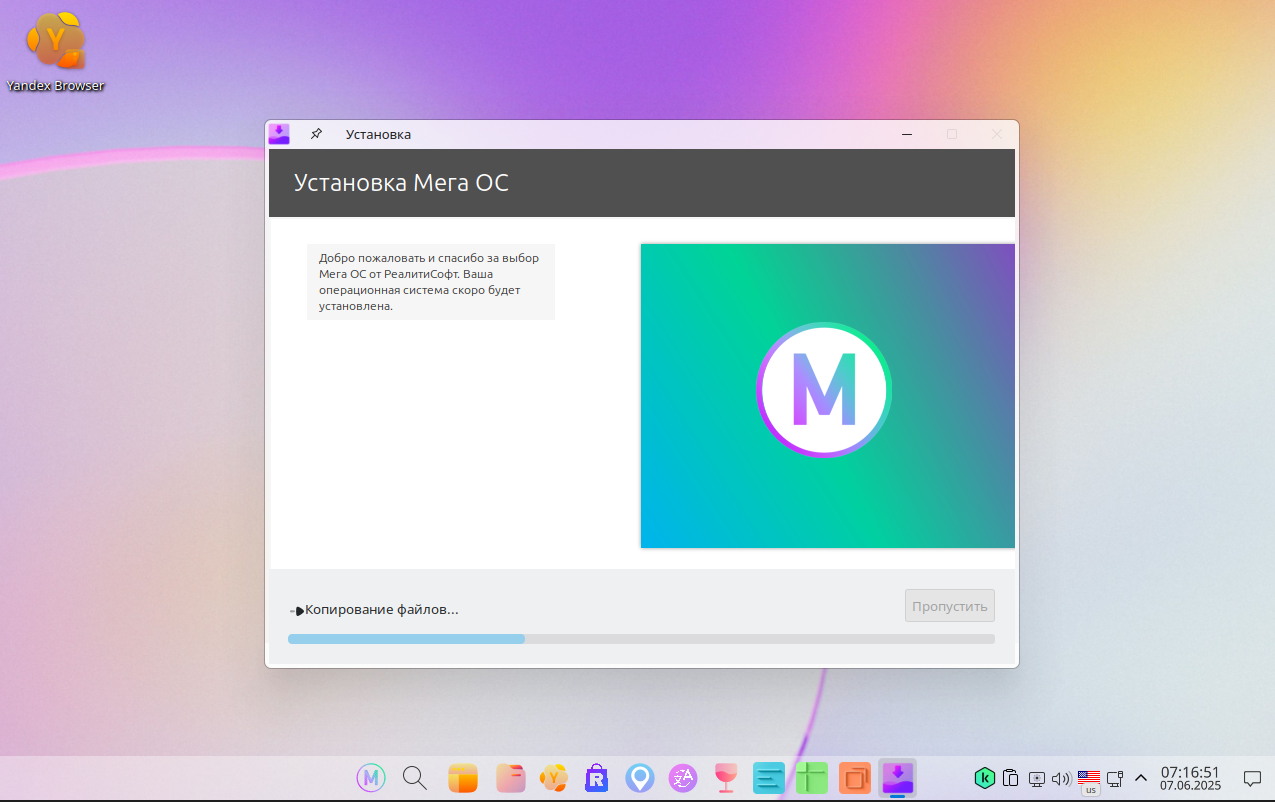Screen dimensions: 1275x802
Task: Open the clock showing 07:16:51
Action: [1190, 778]
